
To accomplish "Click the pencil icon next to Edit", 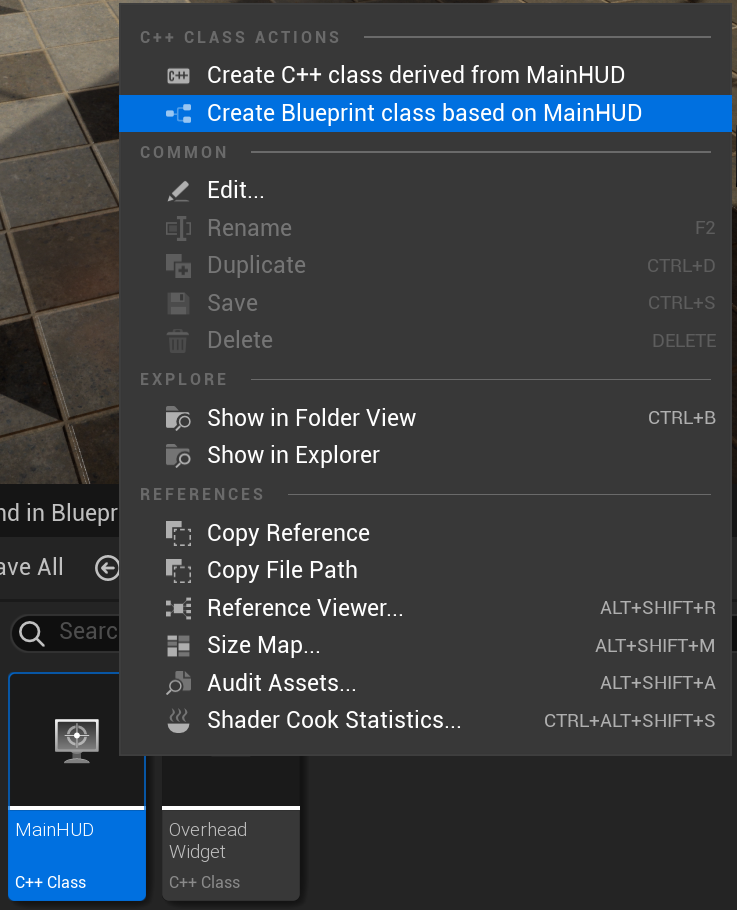I will (x=178, y=190).
